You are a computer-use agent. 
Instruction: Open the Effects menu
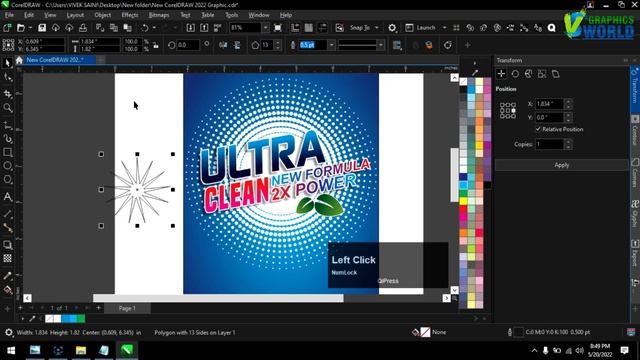pos(130,15)
